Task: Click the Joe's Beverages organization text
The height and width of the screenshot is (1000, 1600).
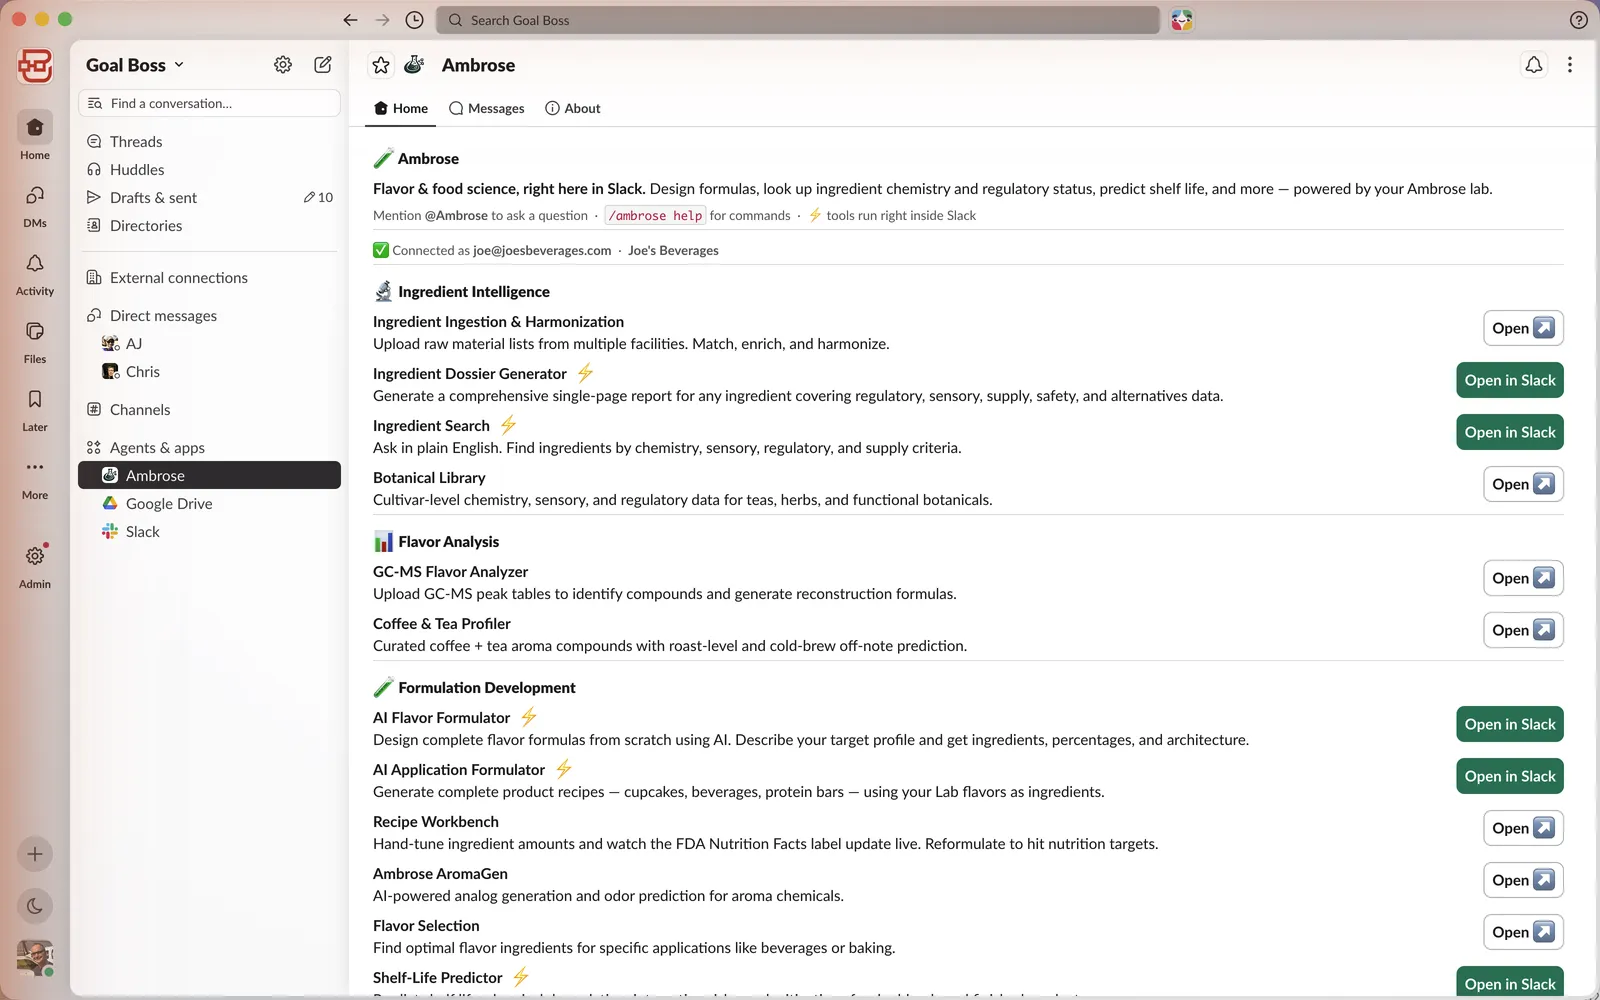Action: (x=673, y=250)
